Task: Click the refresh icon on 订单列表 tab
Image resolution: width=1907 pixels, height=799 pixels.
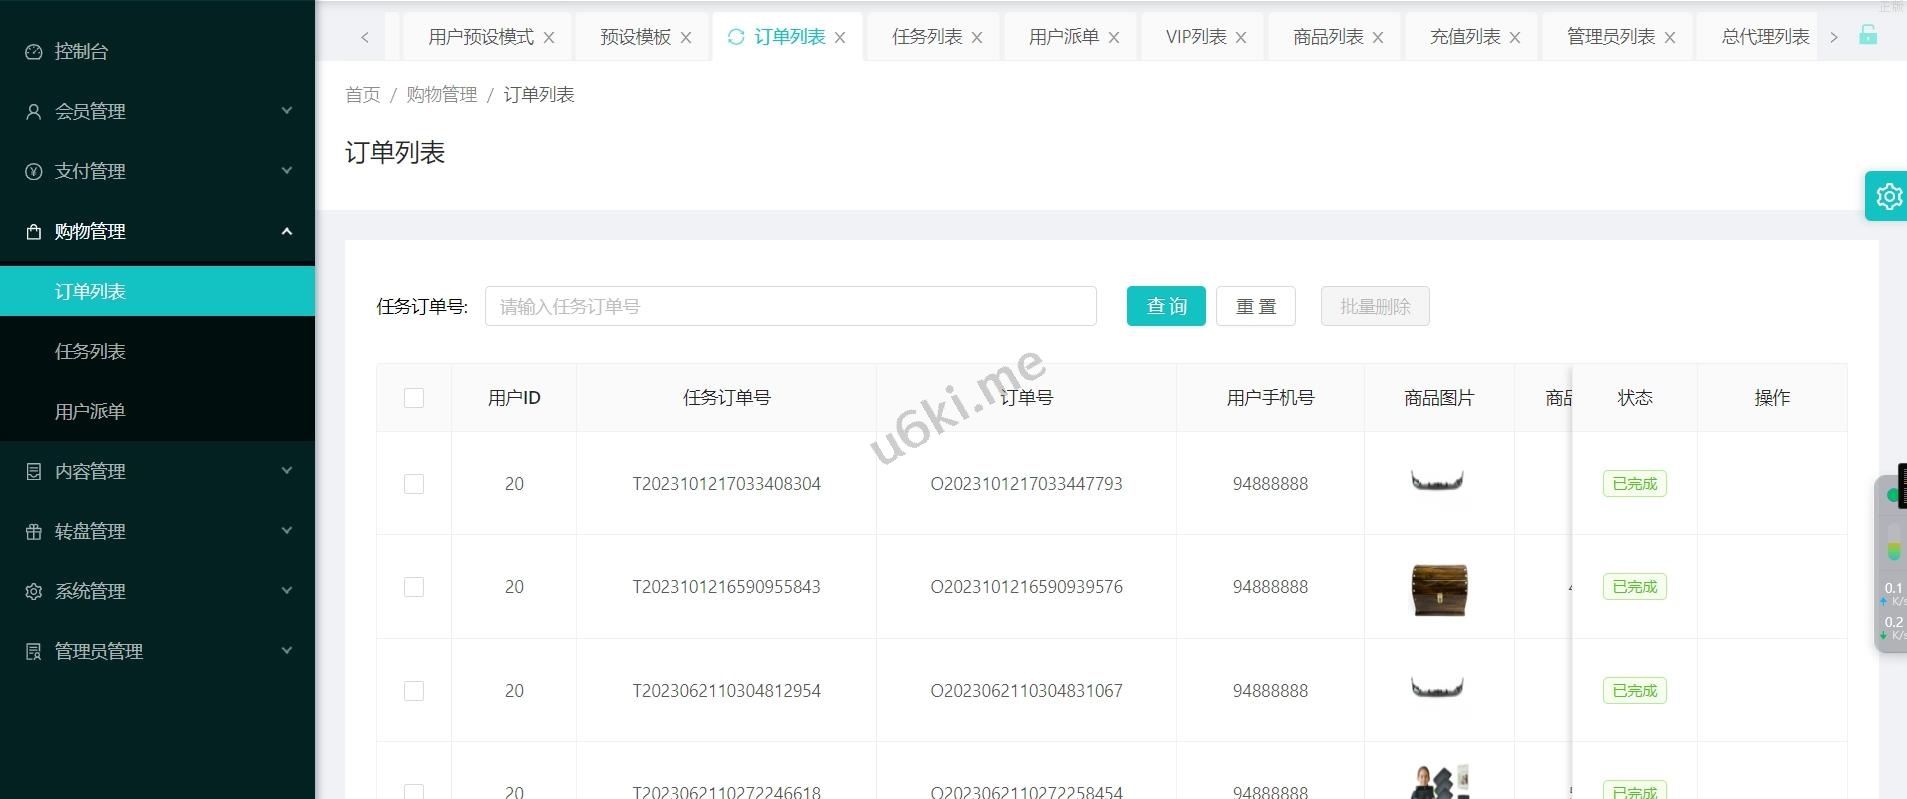Action: 736,37
